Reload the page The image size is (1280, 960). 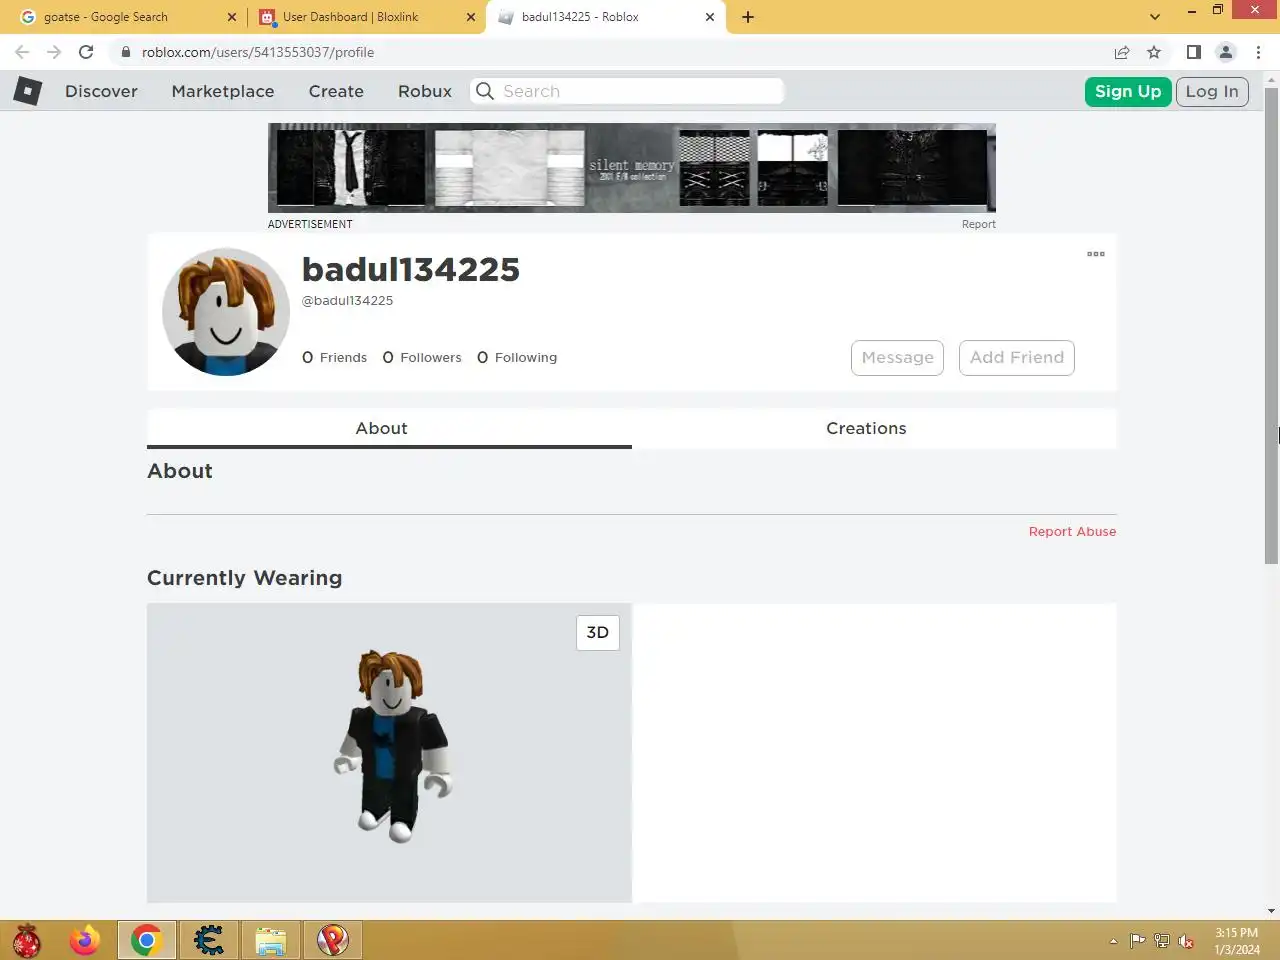86,52
